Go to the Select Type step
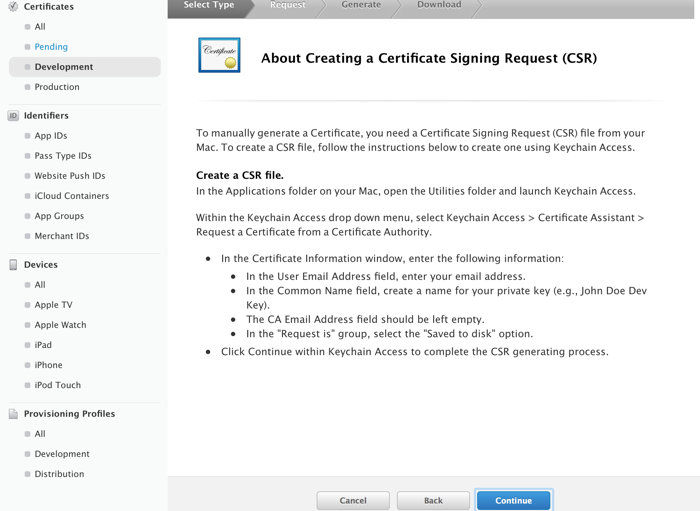Image resolution: width=700 pixels, height=511 pixels. (209, 5)
